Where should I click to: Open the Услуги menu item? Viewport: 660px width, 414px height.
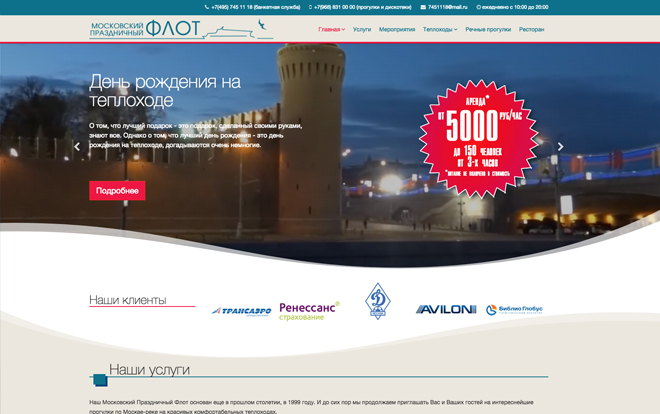(x=362, y=29)
